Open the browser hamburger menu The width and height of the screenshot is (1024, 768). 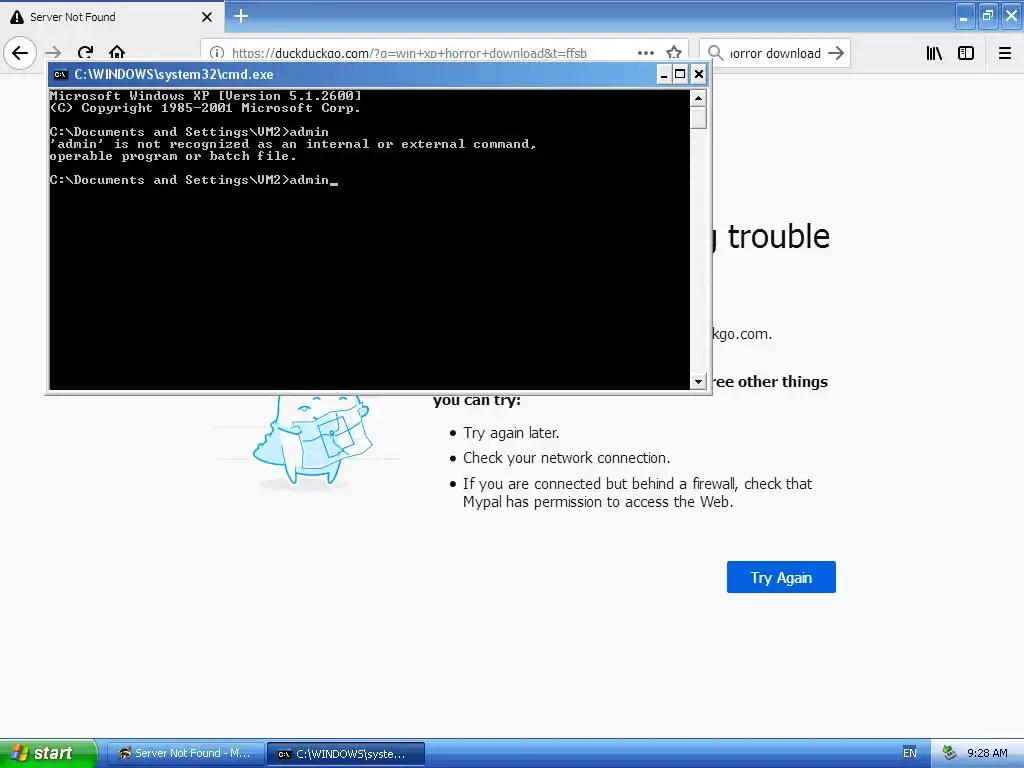(x=1005, y=53)
